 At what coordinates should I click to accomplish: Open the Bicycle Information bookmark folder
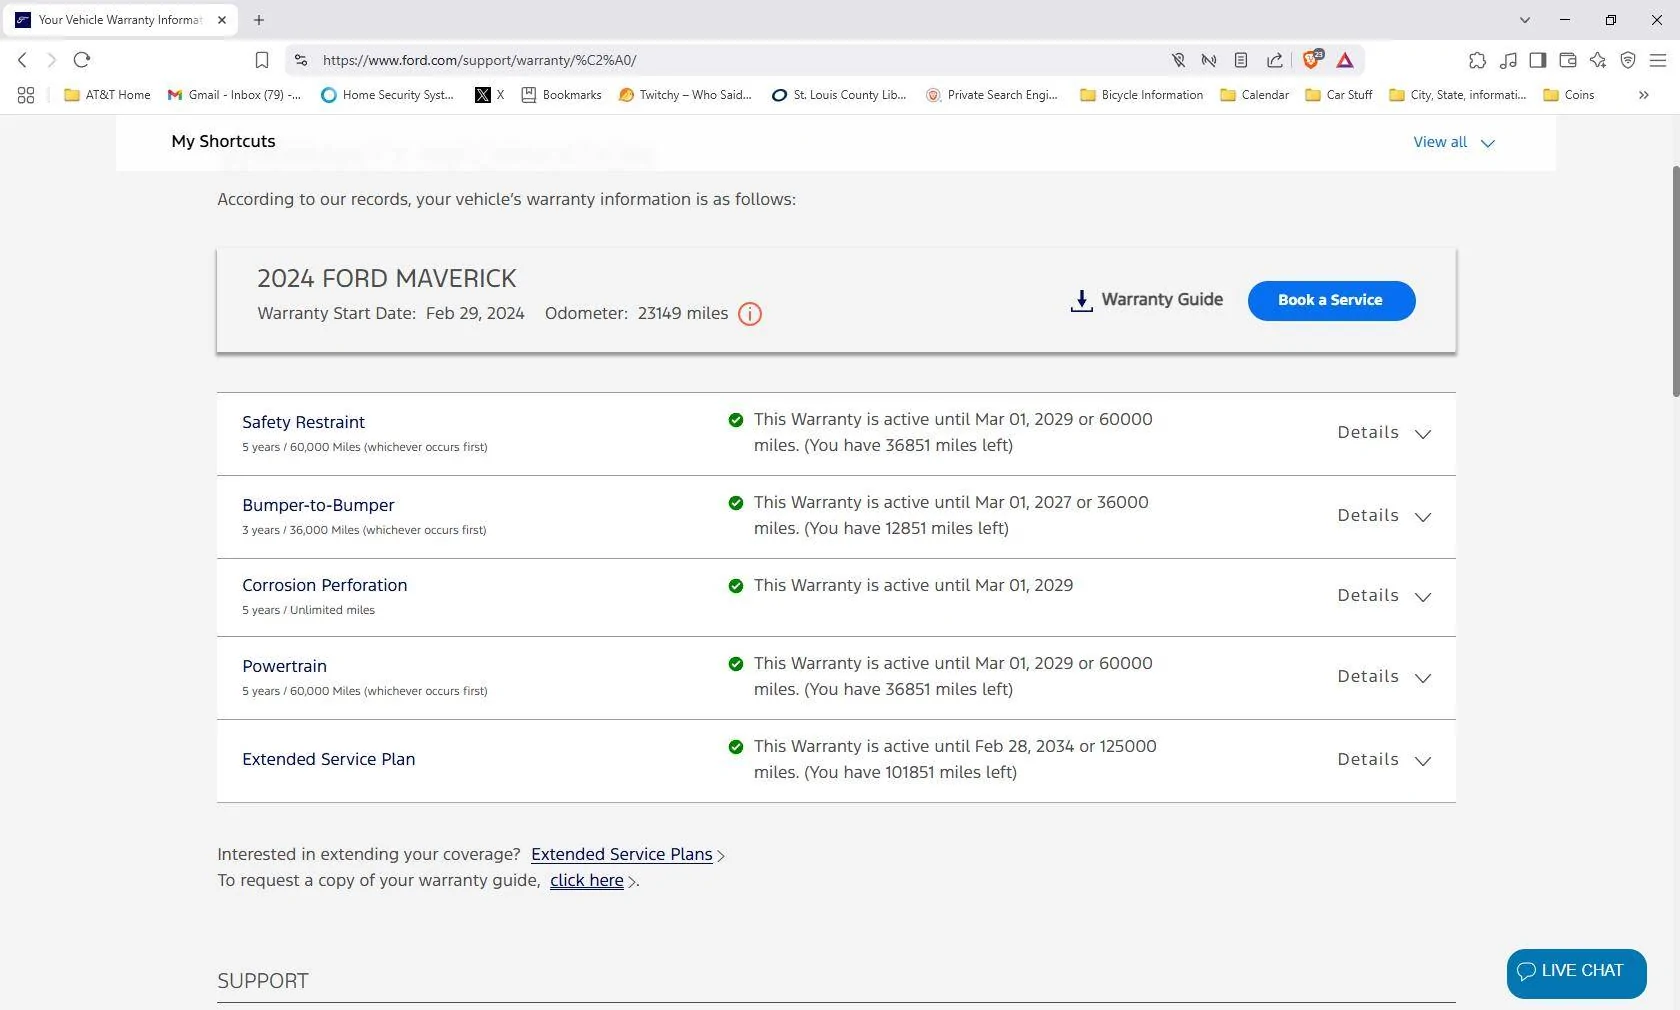click(1142, 95)
